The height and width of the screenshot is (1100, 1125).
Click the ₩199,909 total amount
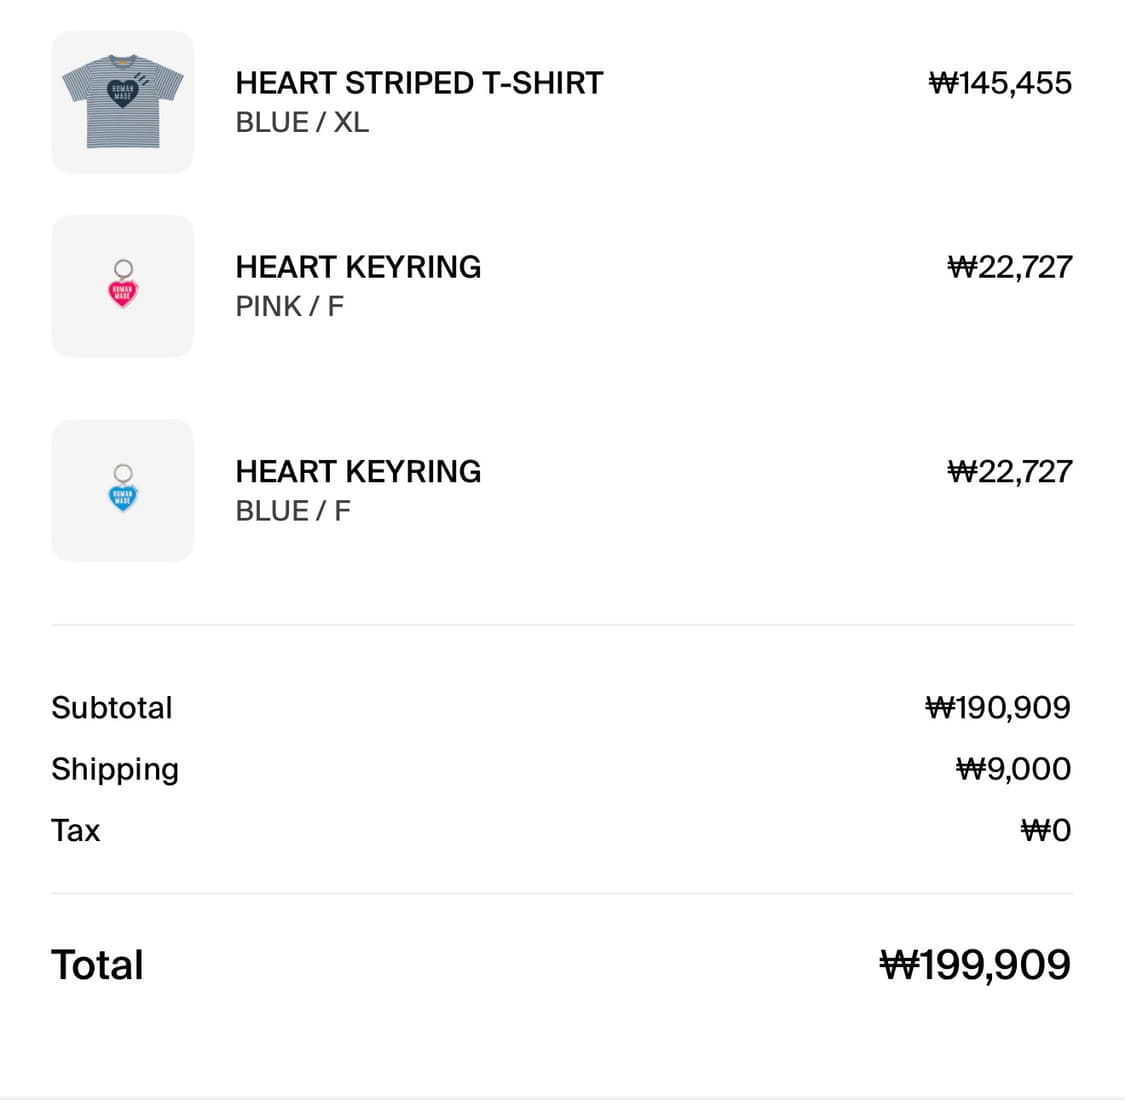coord(975,965)
